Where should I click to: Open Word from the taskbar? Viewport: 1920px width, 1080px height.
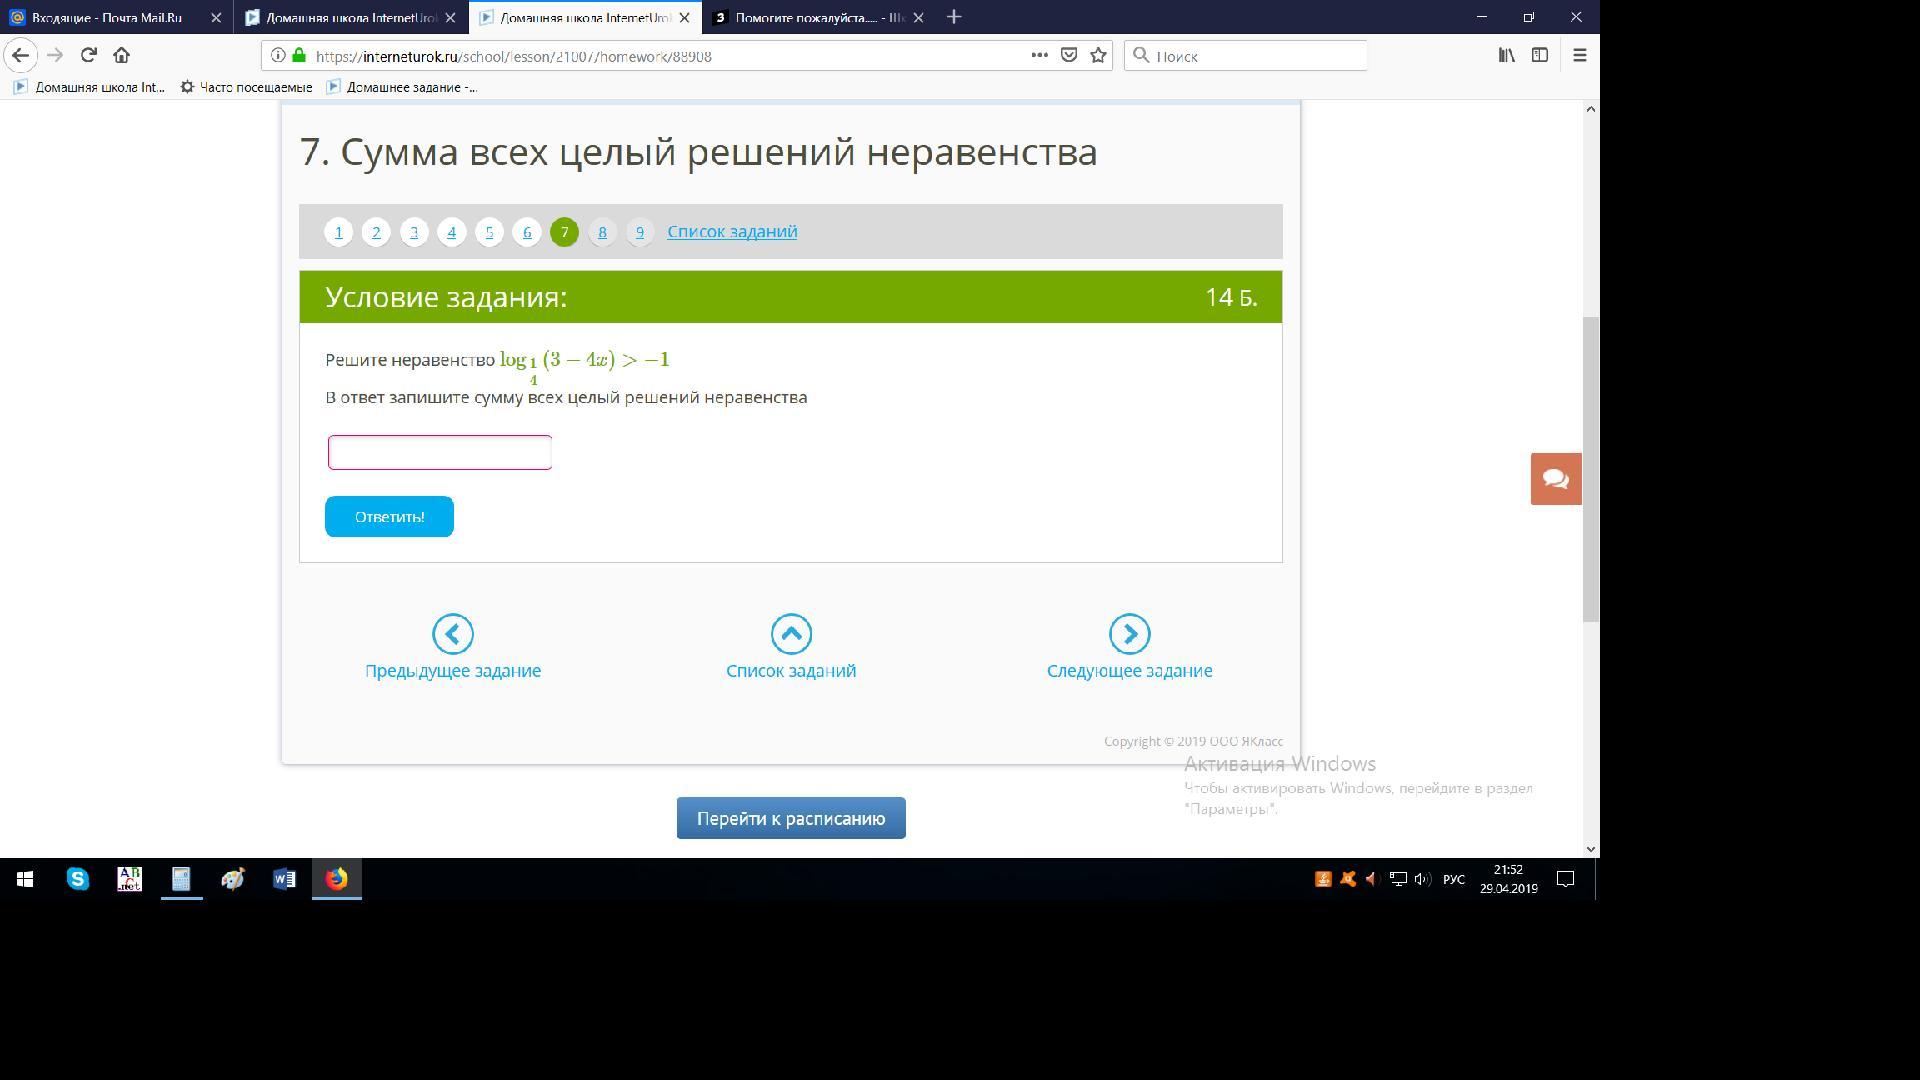(x=284, y=879)
